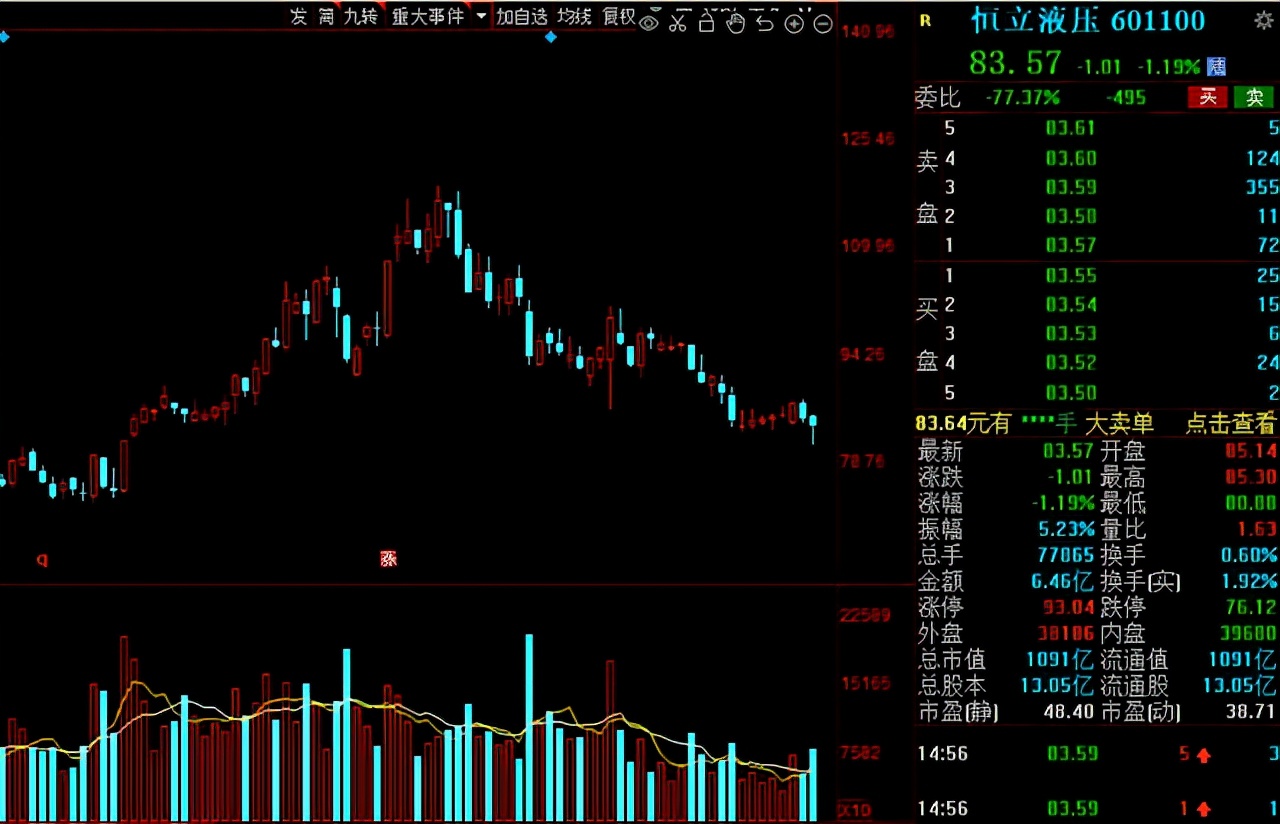Expand dropdown arrow next to 重大事件
This screenshot has width=1280, height=824.
482,17
